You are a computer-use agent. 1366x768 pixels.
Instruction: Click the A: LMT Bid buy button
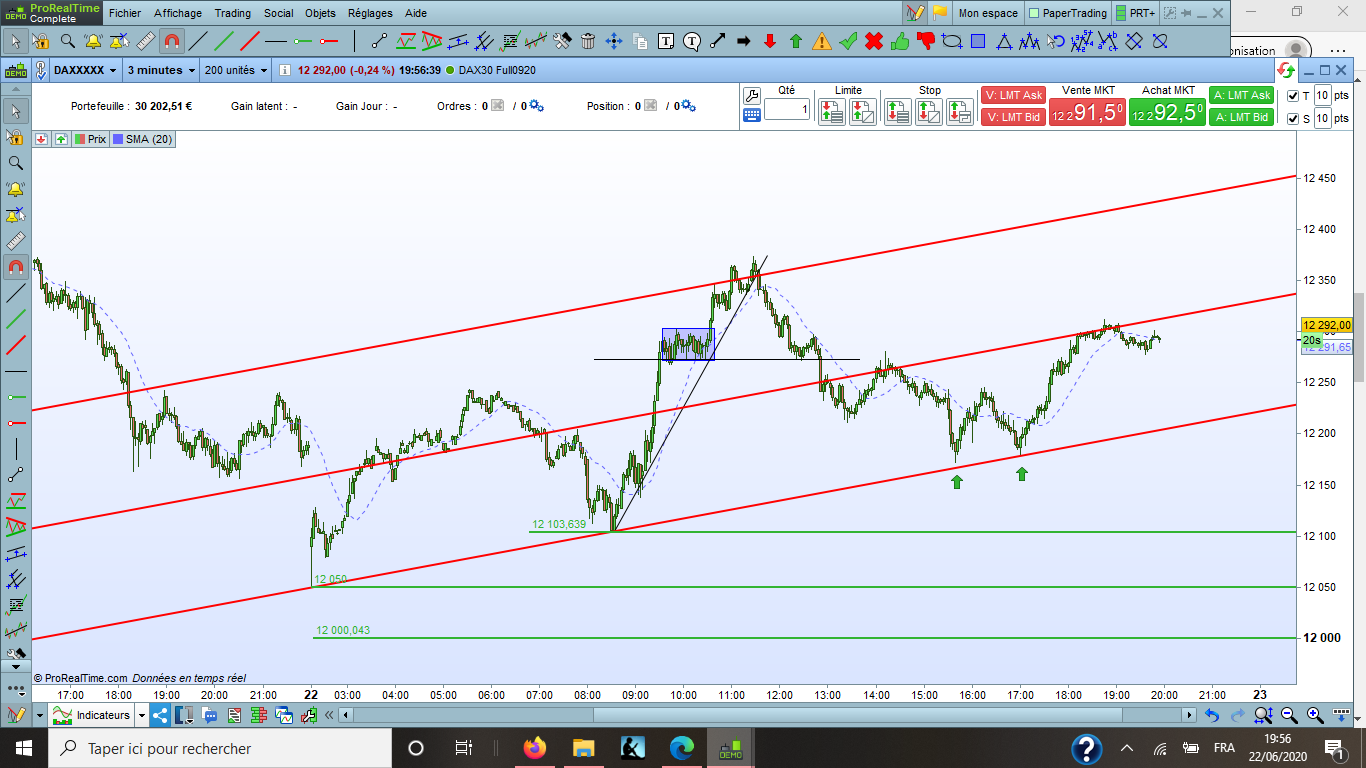tap(1241, 117)
